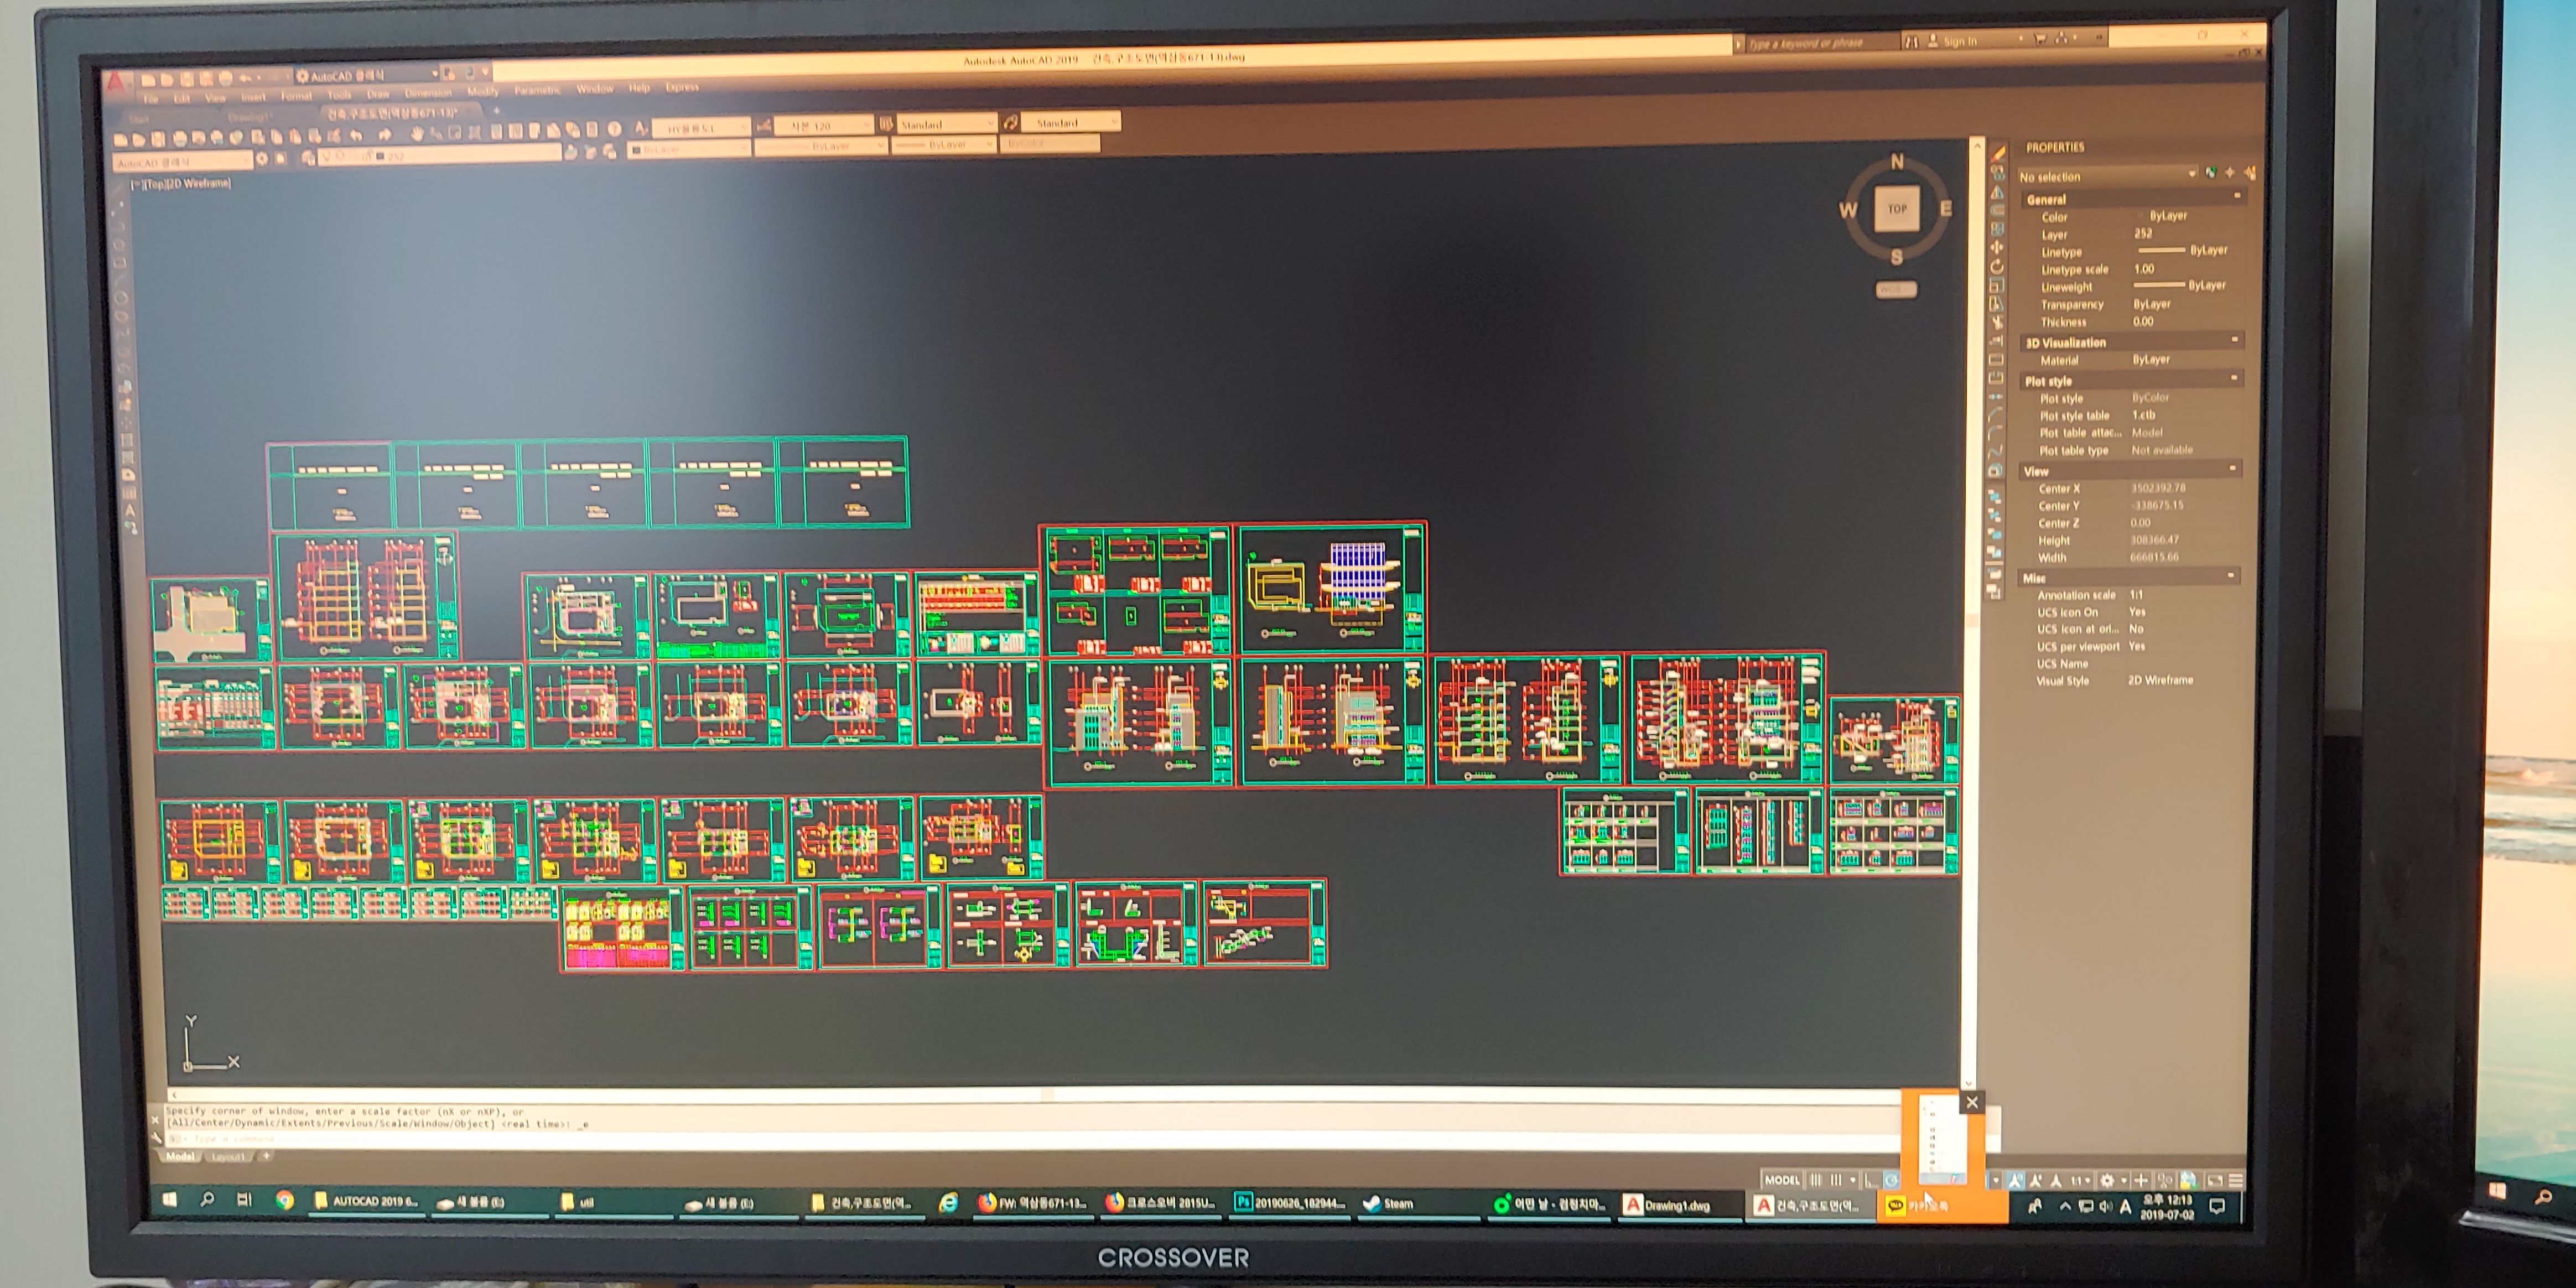Click the TOP face of the ViewCube

(1896, 209)
